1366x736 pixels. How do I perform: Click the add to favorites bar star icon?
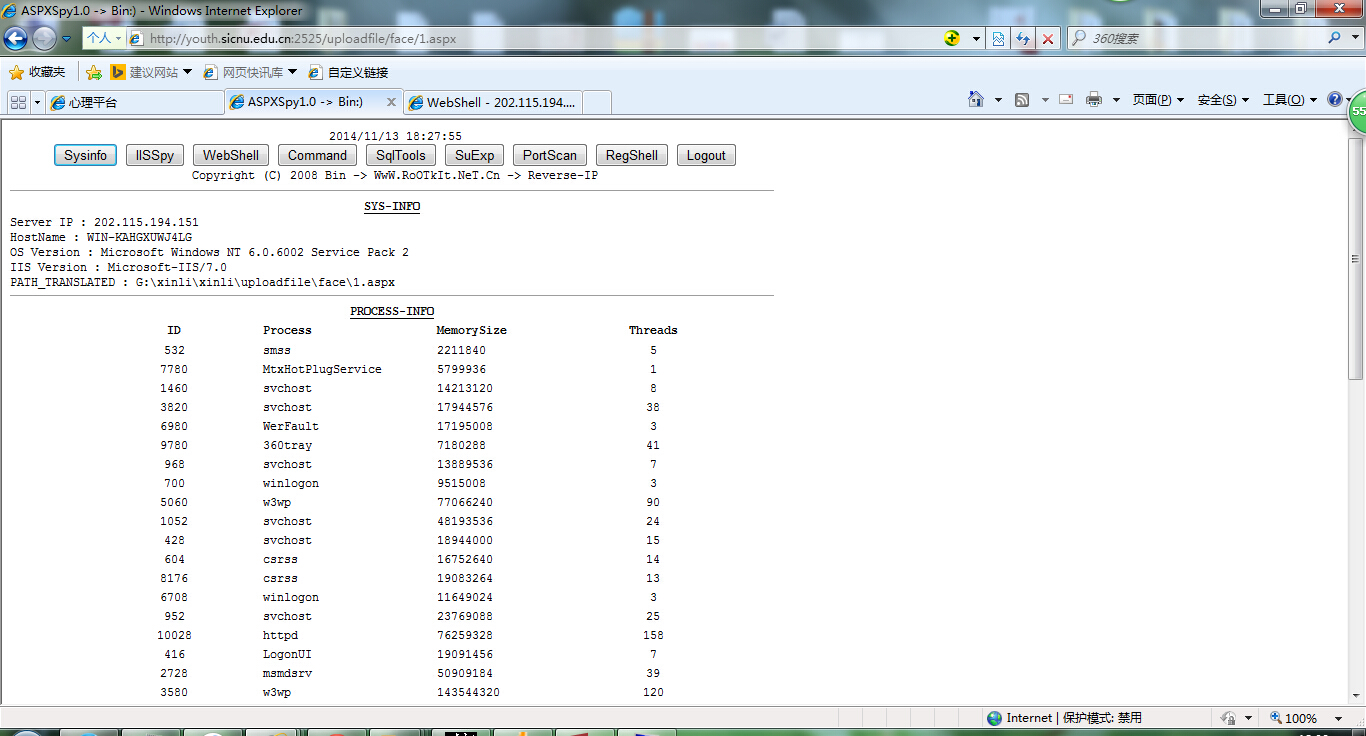tap(94, 72)
